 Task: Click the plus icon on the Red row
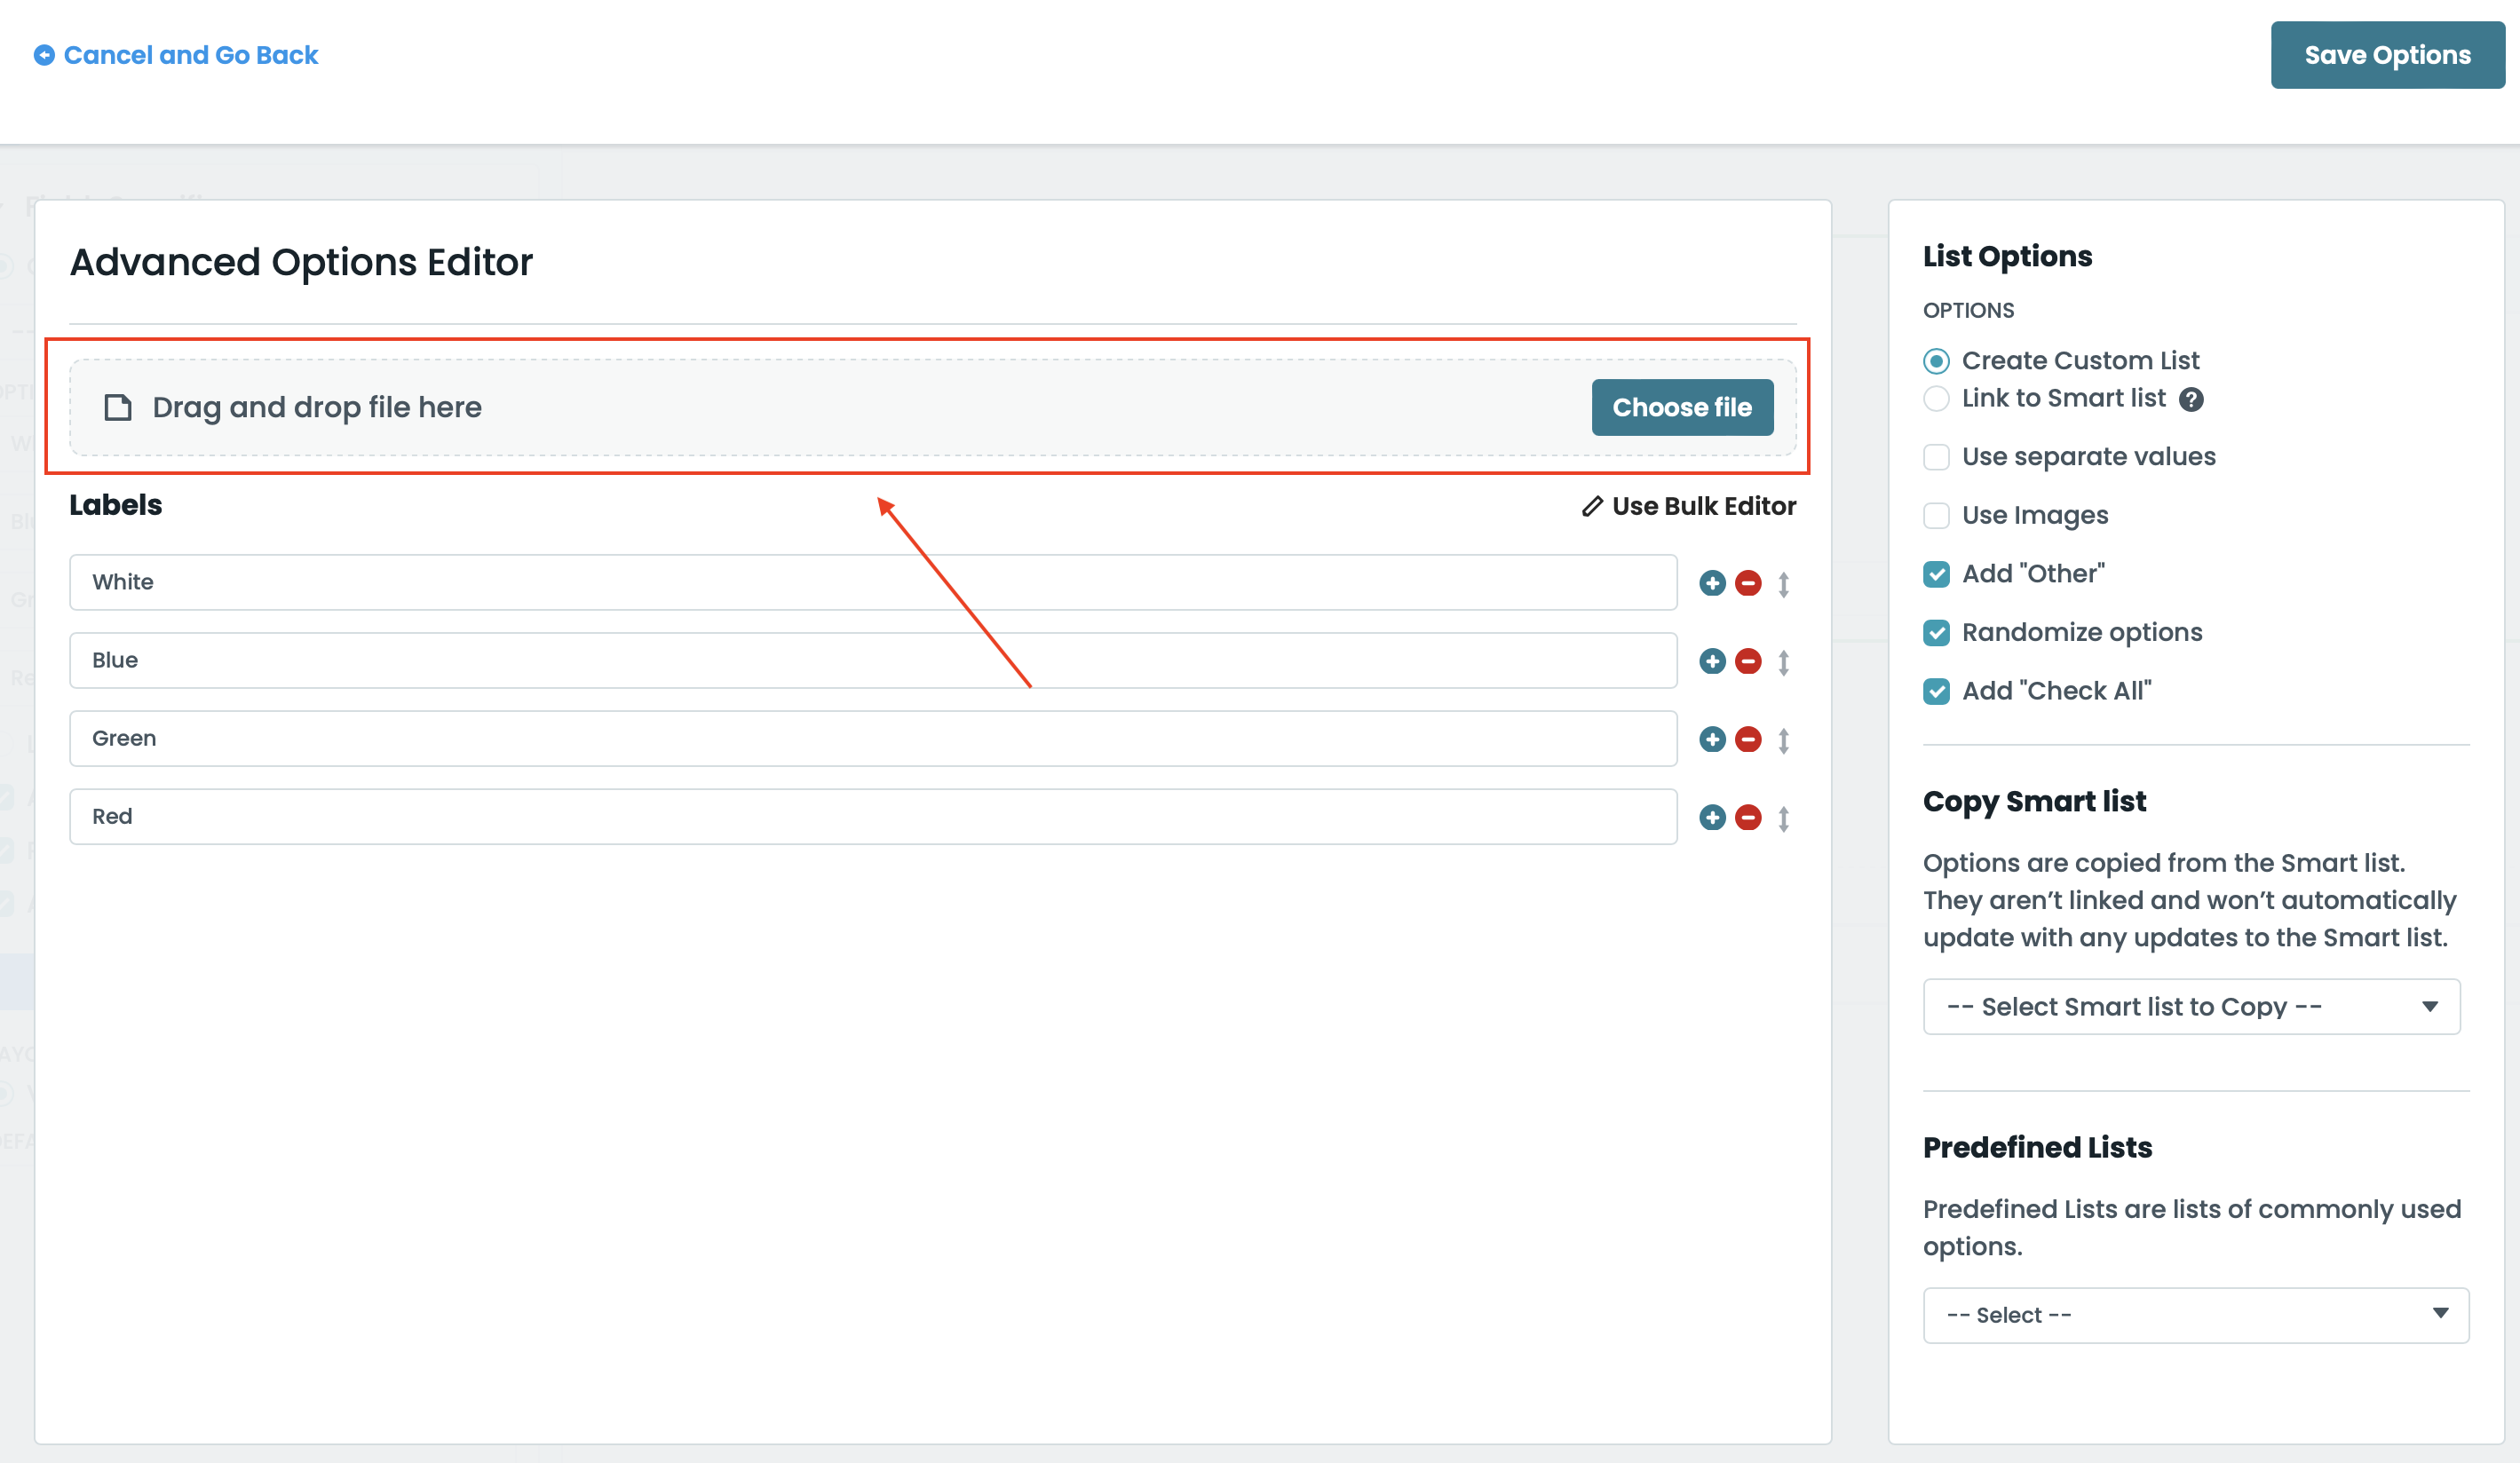(1712, 817)
